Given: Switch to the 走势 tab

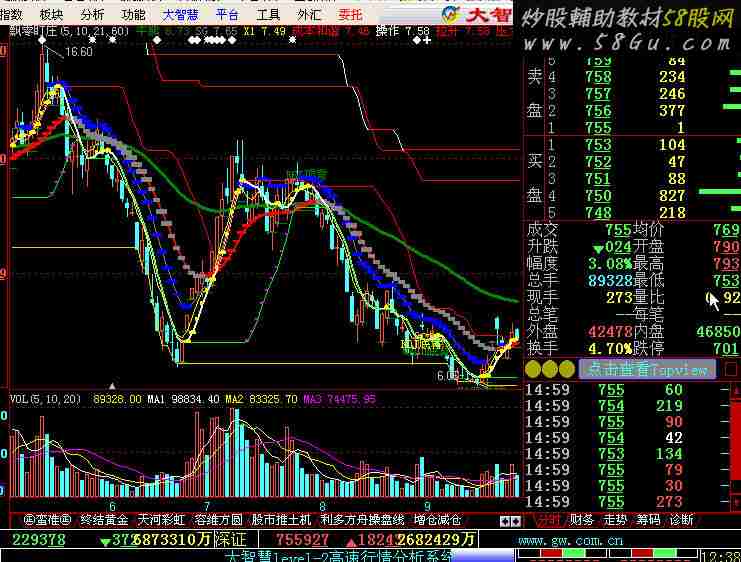Looking at the screenshot, I should tap(615, 520).
